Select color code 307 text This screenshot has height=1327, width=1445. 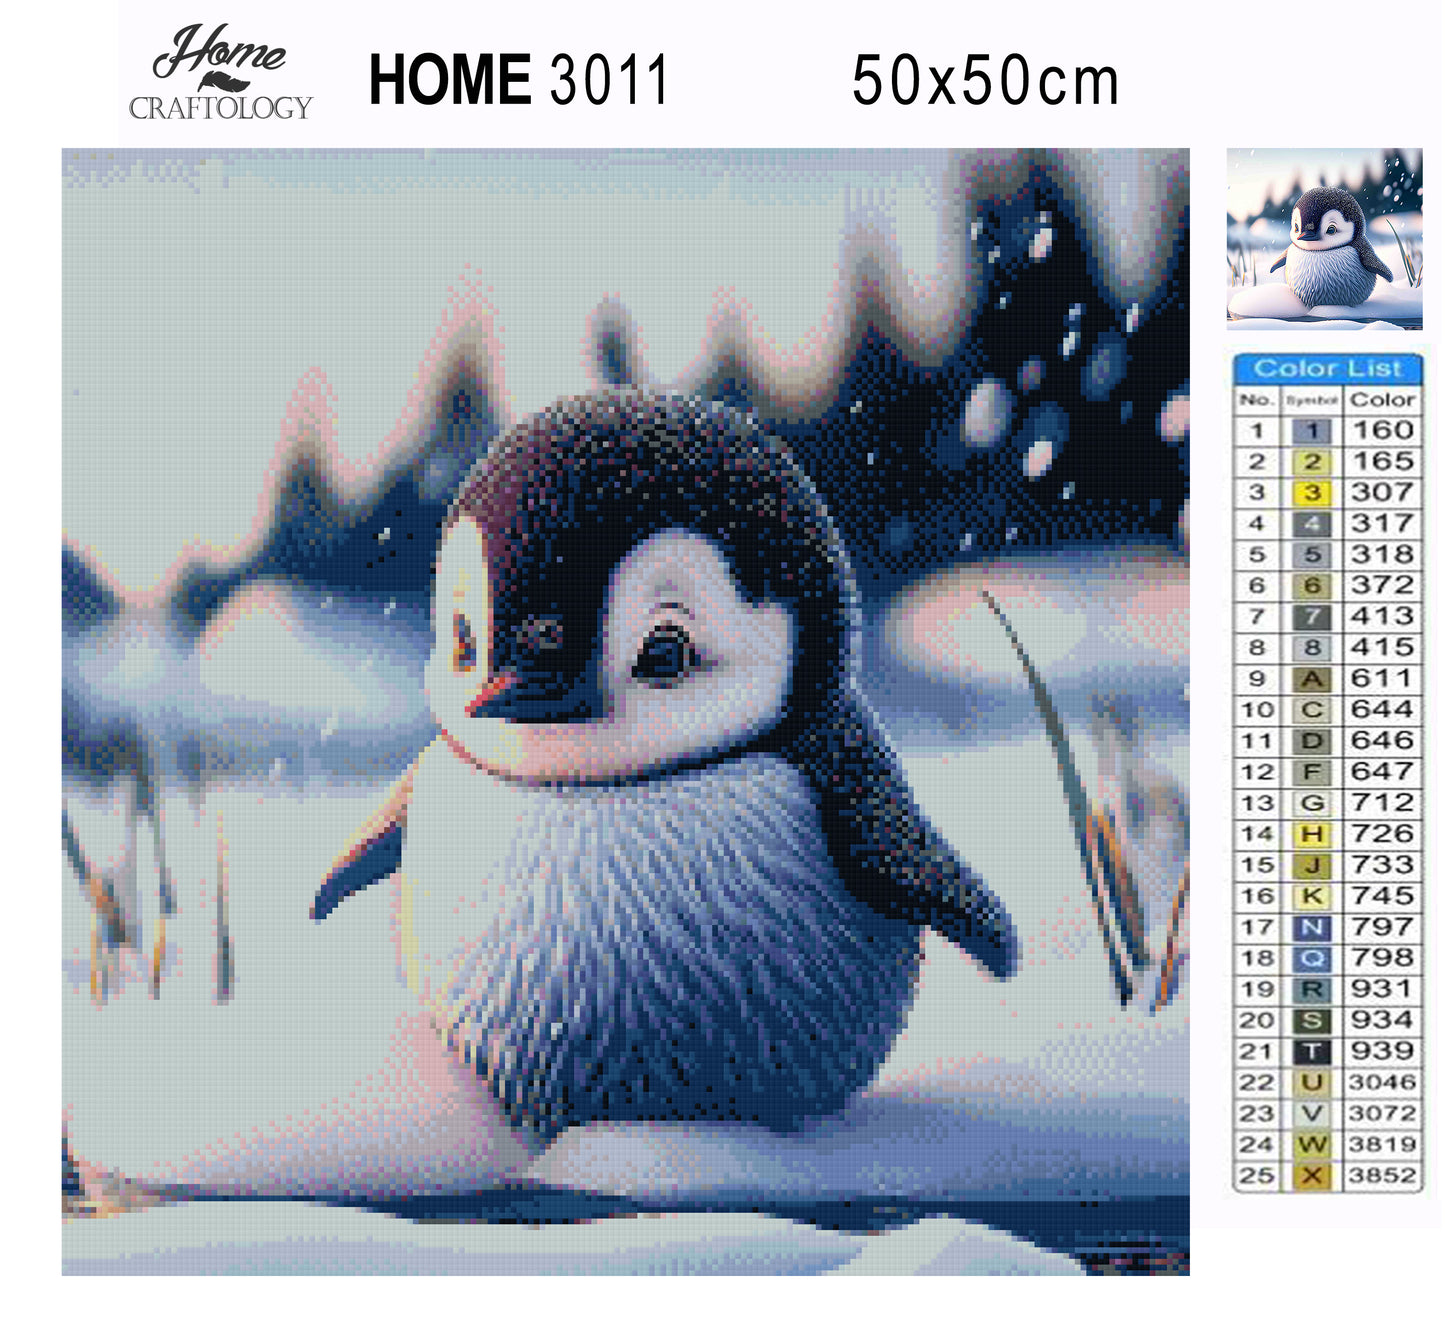tap(1382, 492)
